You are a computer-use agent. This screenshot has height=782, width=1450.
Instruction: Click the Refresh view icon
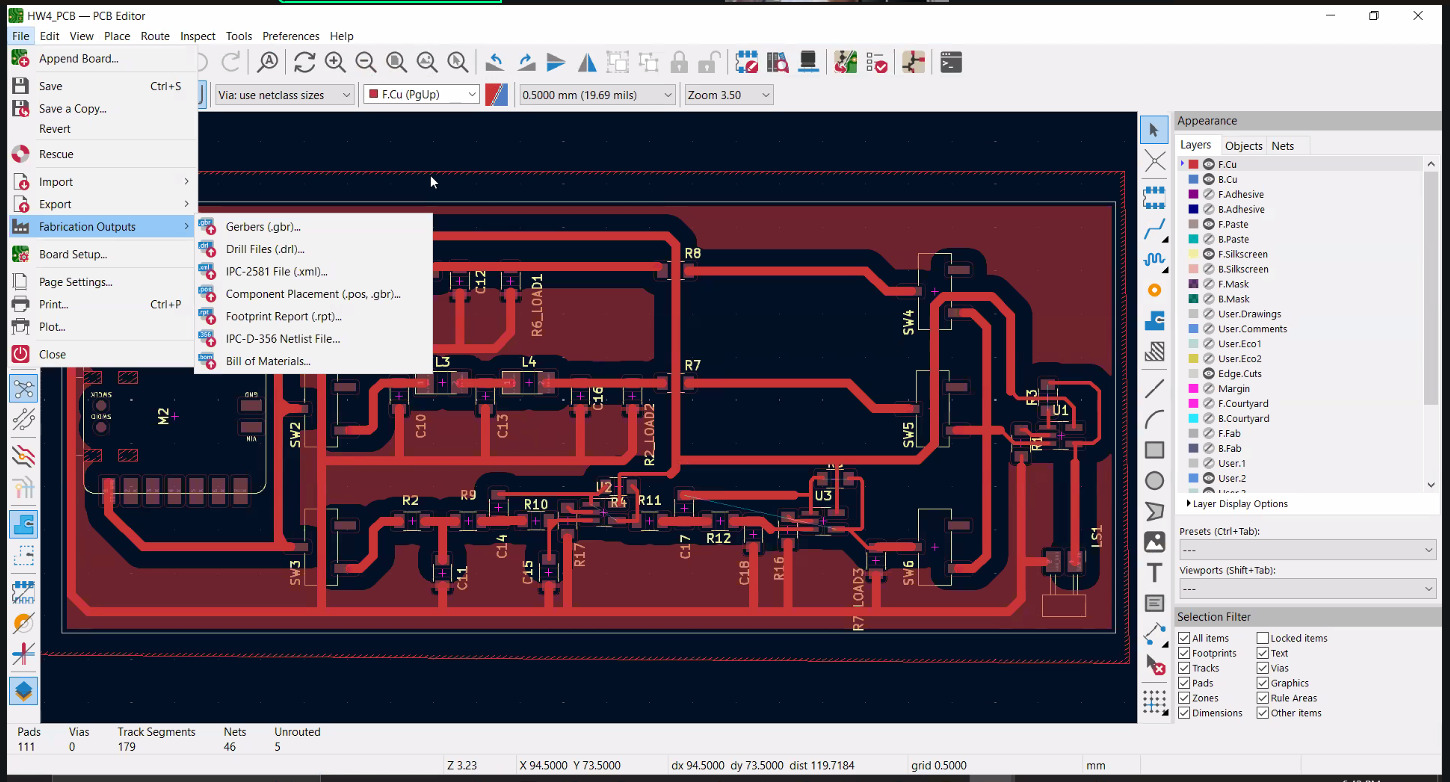[304, 63]
